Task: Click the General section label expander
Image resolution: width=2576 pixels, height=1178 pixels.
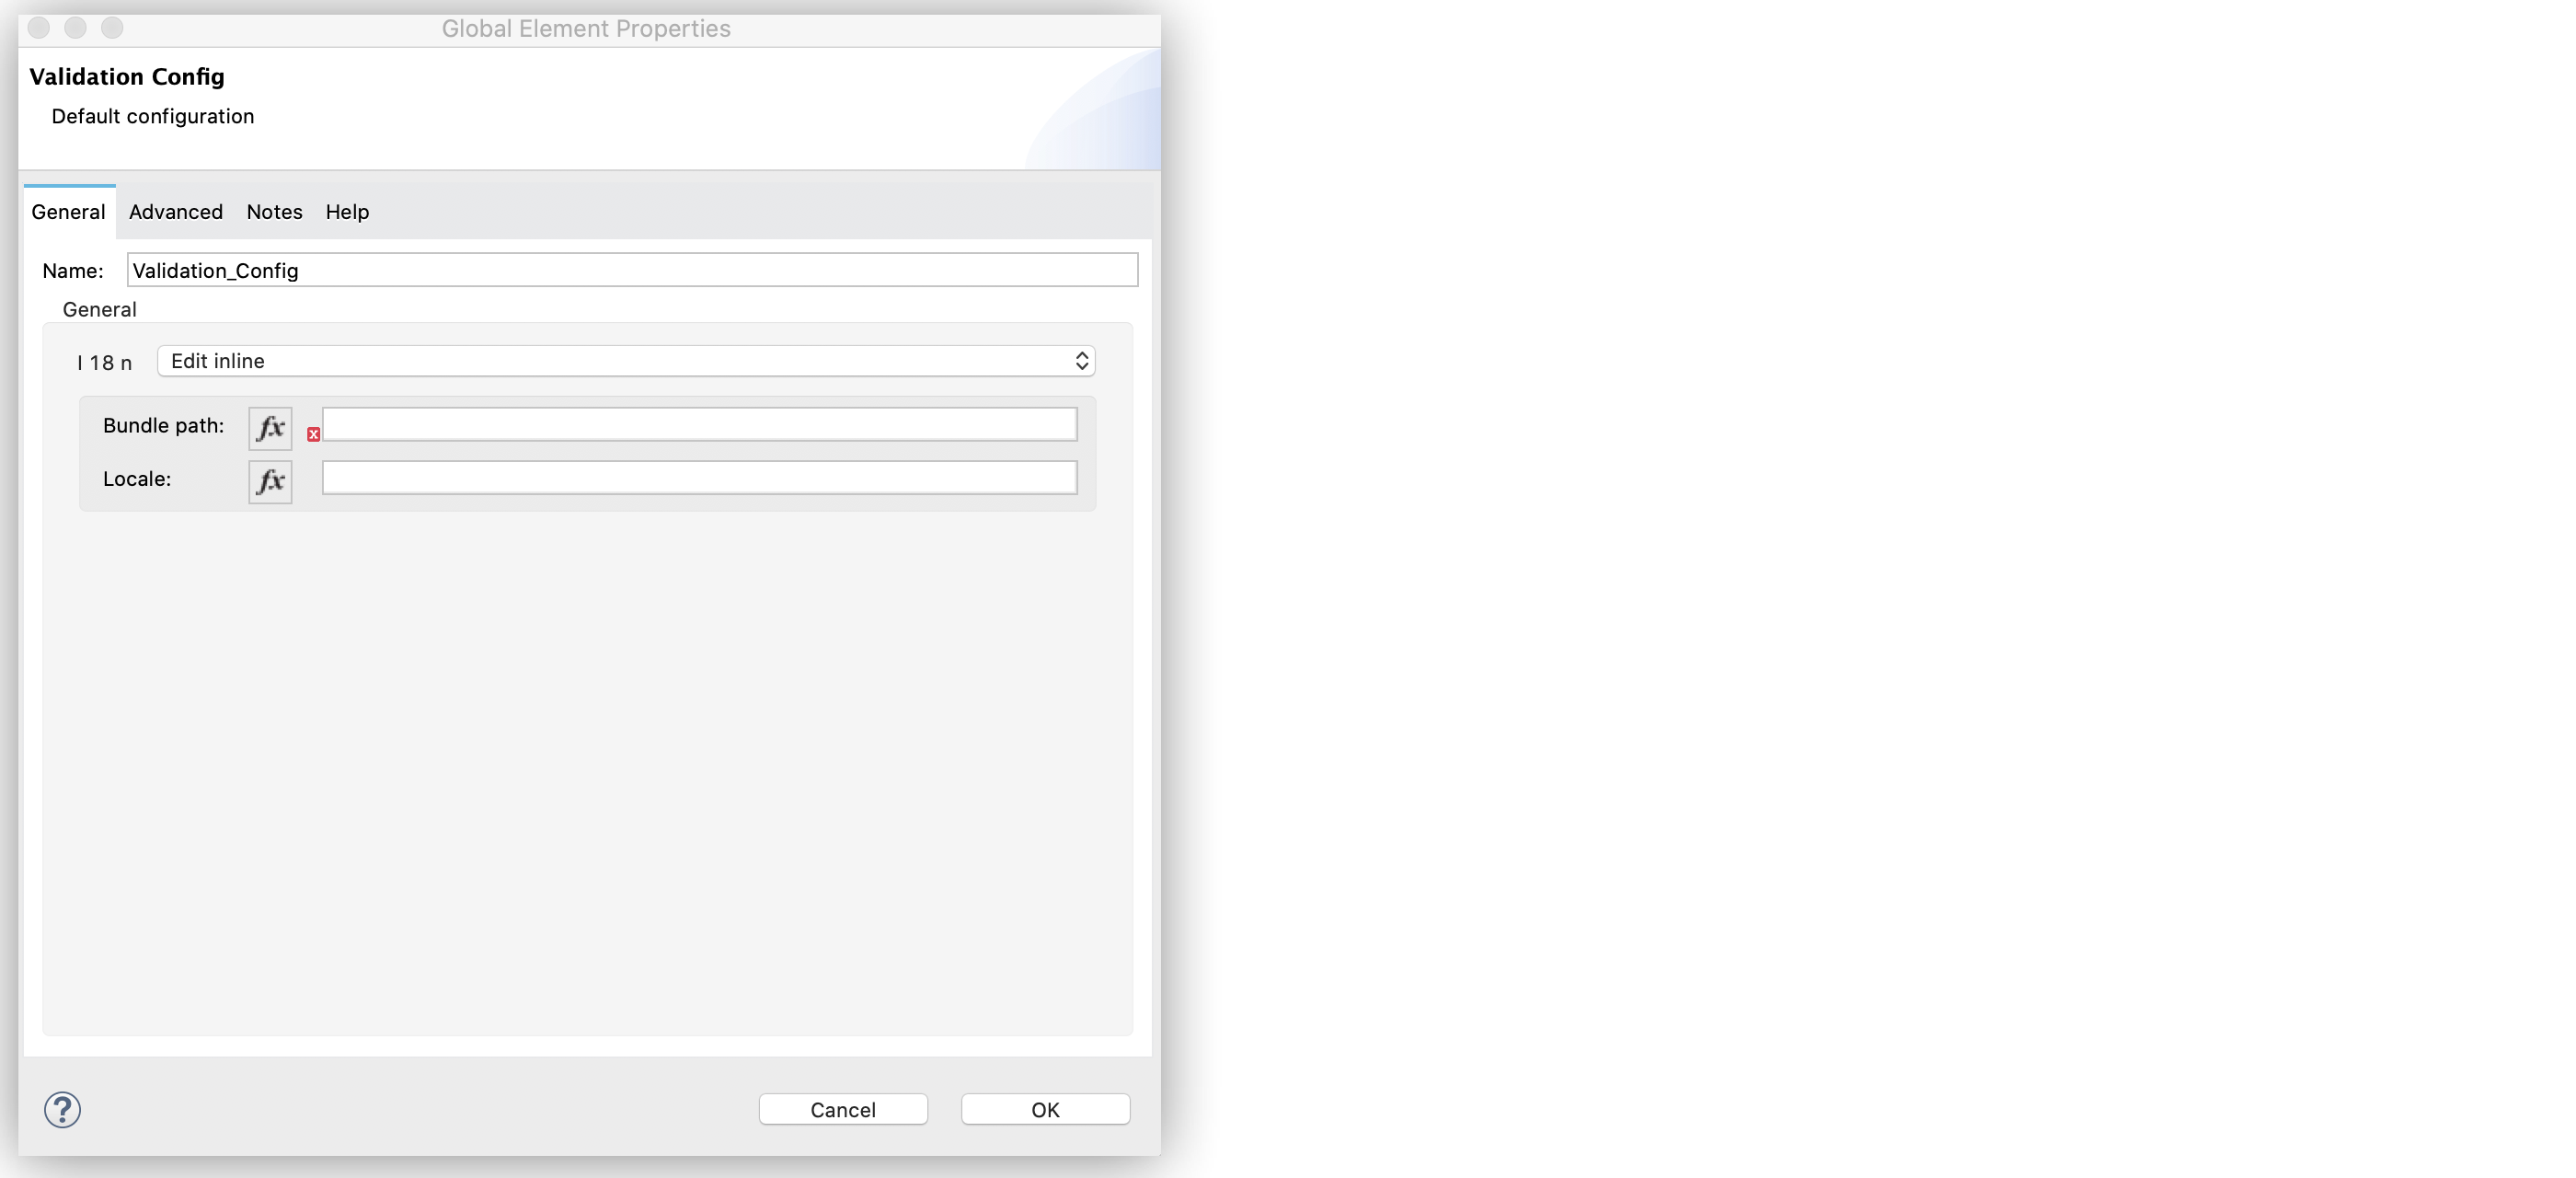Action: tap(97, 309)
